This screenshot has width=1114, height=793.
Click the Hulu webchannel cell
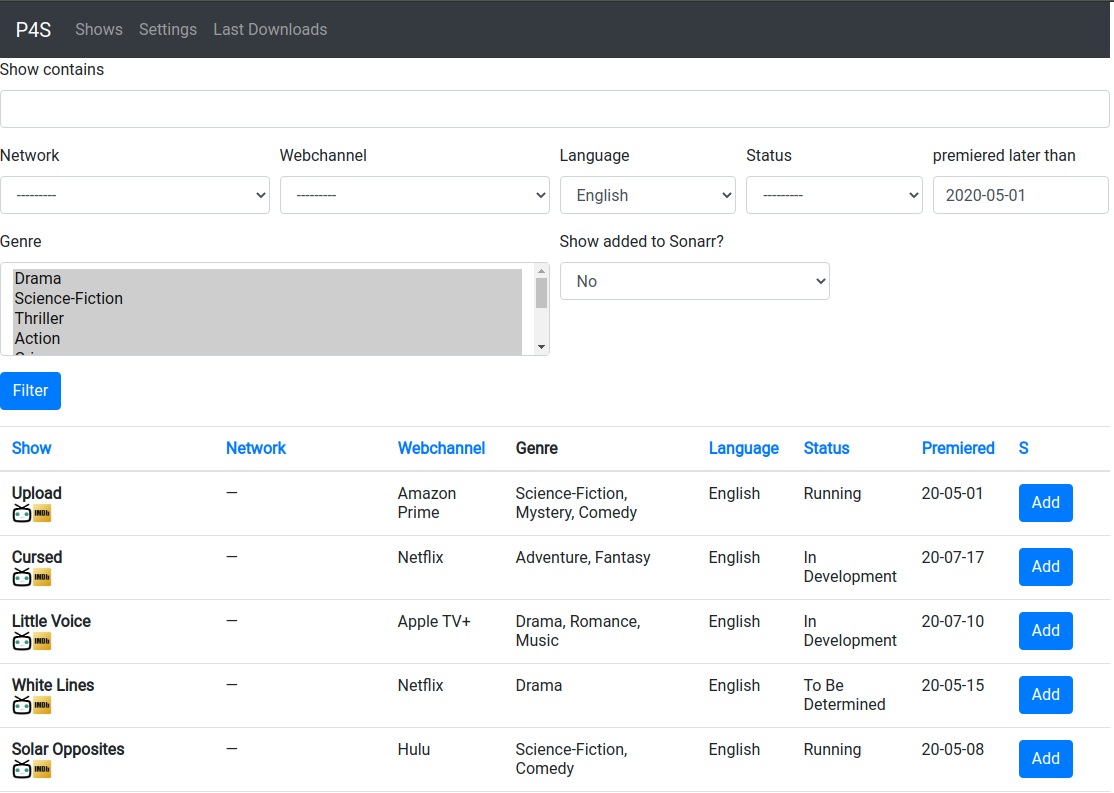(413, 749)
